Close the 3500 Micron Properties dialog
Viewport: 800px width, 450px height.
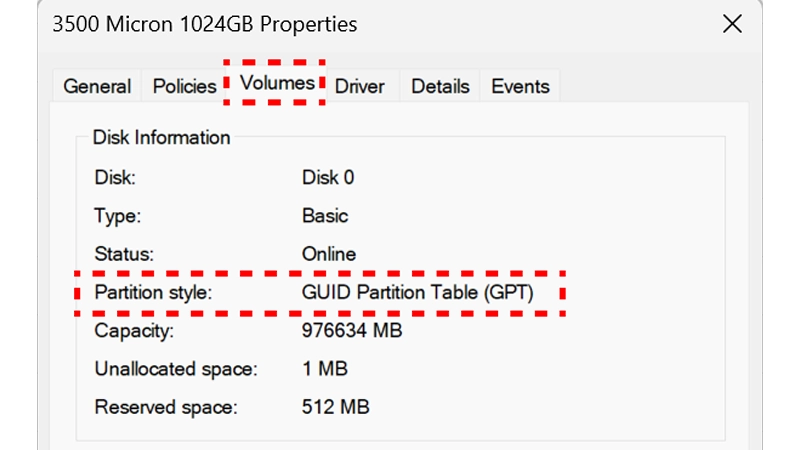732,24
